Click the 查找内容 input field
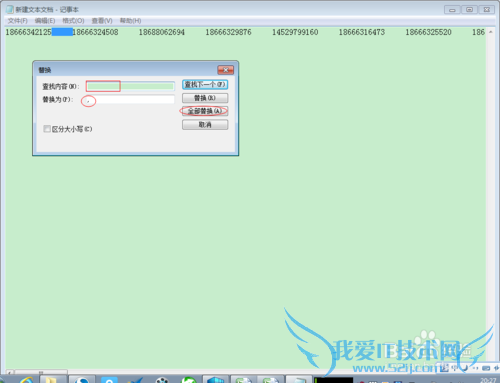The image size is (500, 383). 130,86
